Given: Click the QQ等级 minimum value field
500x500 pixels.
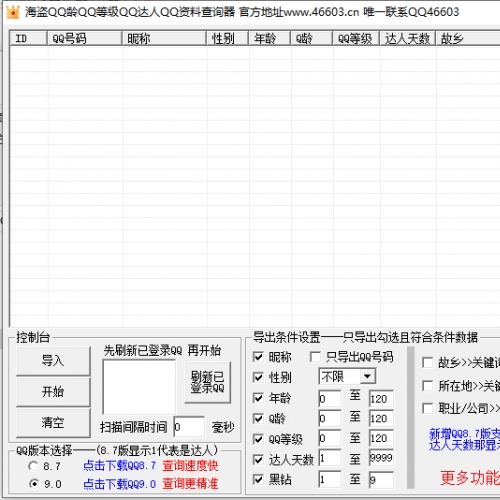Looking at the screenshot, I should click(330, 438).
